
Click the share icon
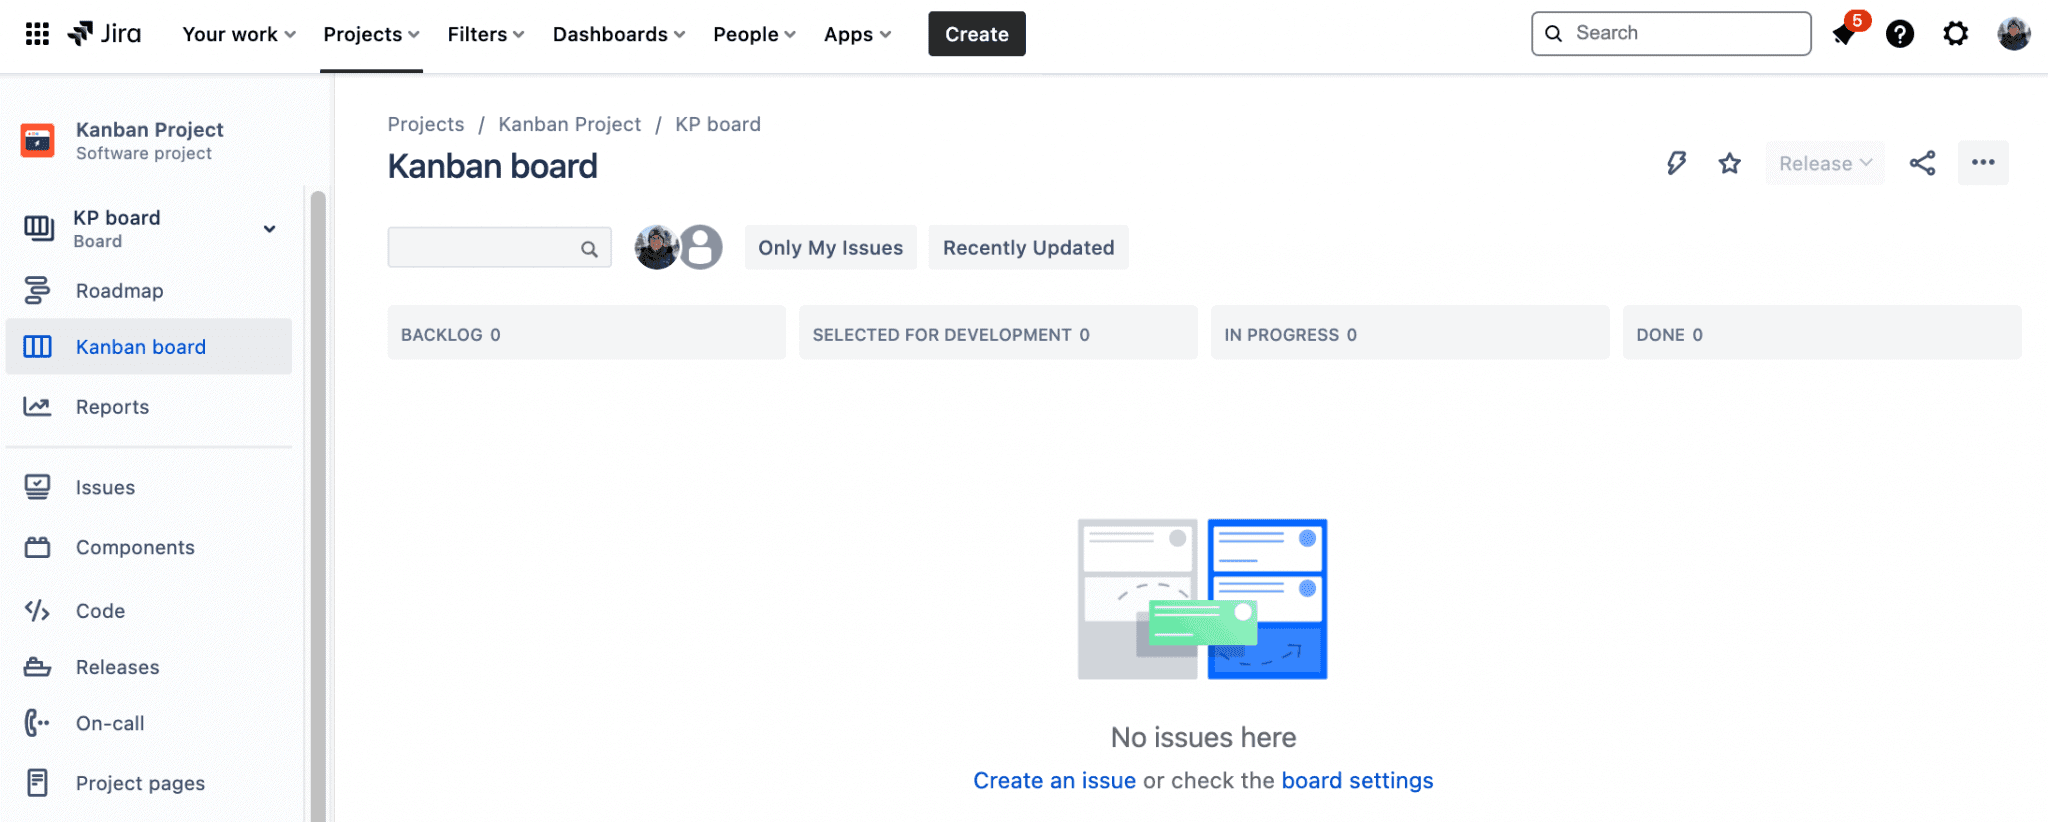point(1922,163)
